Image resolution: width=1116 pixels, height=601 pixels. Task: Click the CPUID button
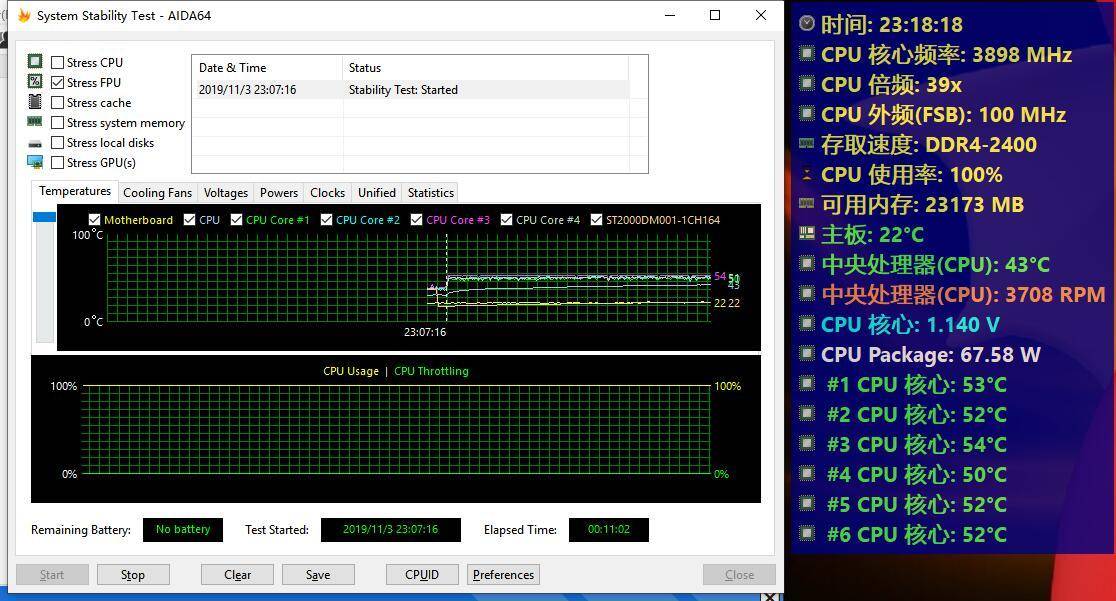[422, 575]
